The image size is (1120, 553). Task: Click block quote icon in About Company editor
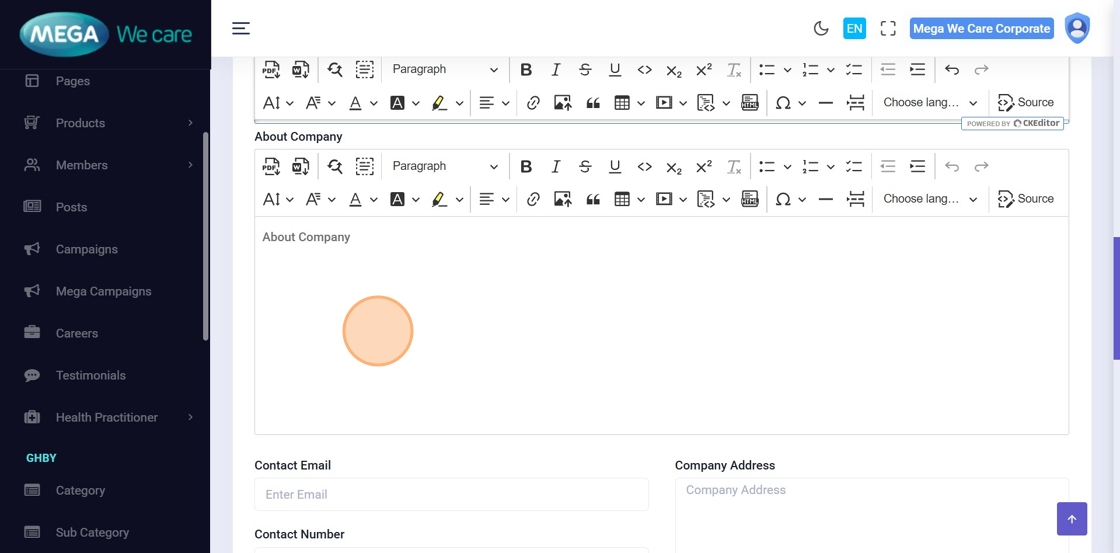593,199
